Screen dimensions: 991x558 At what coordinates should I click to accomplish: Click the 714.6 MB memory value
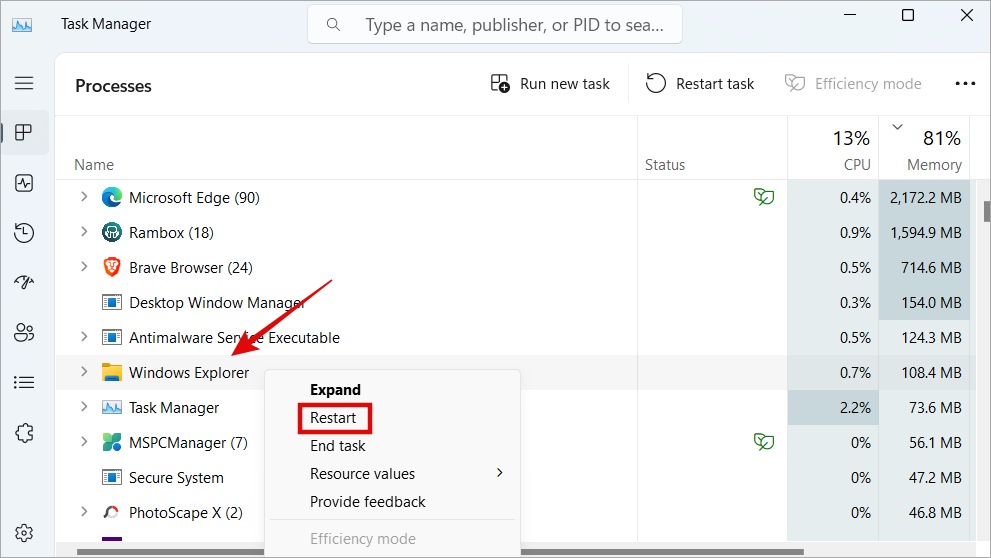[931, 267]
